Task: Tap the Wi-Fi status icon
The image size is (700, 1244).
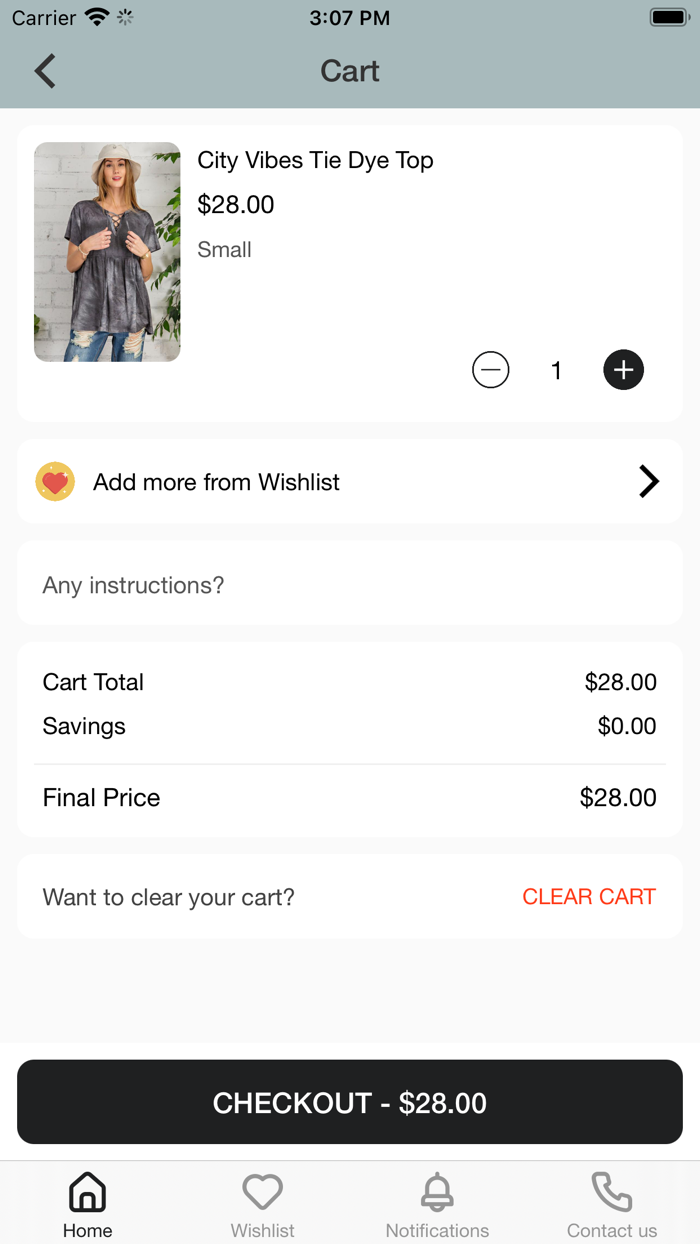Action: coord(97,18)
